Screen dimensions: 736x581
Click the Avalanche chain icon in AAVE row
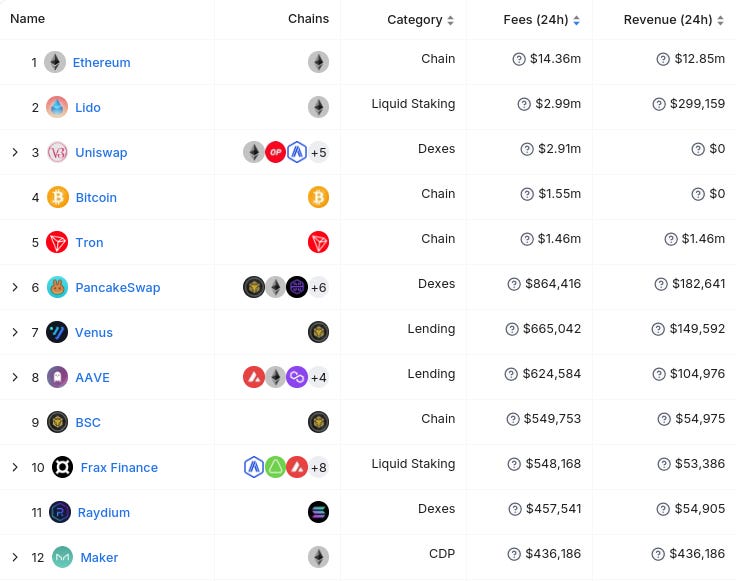[253, 377]
